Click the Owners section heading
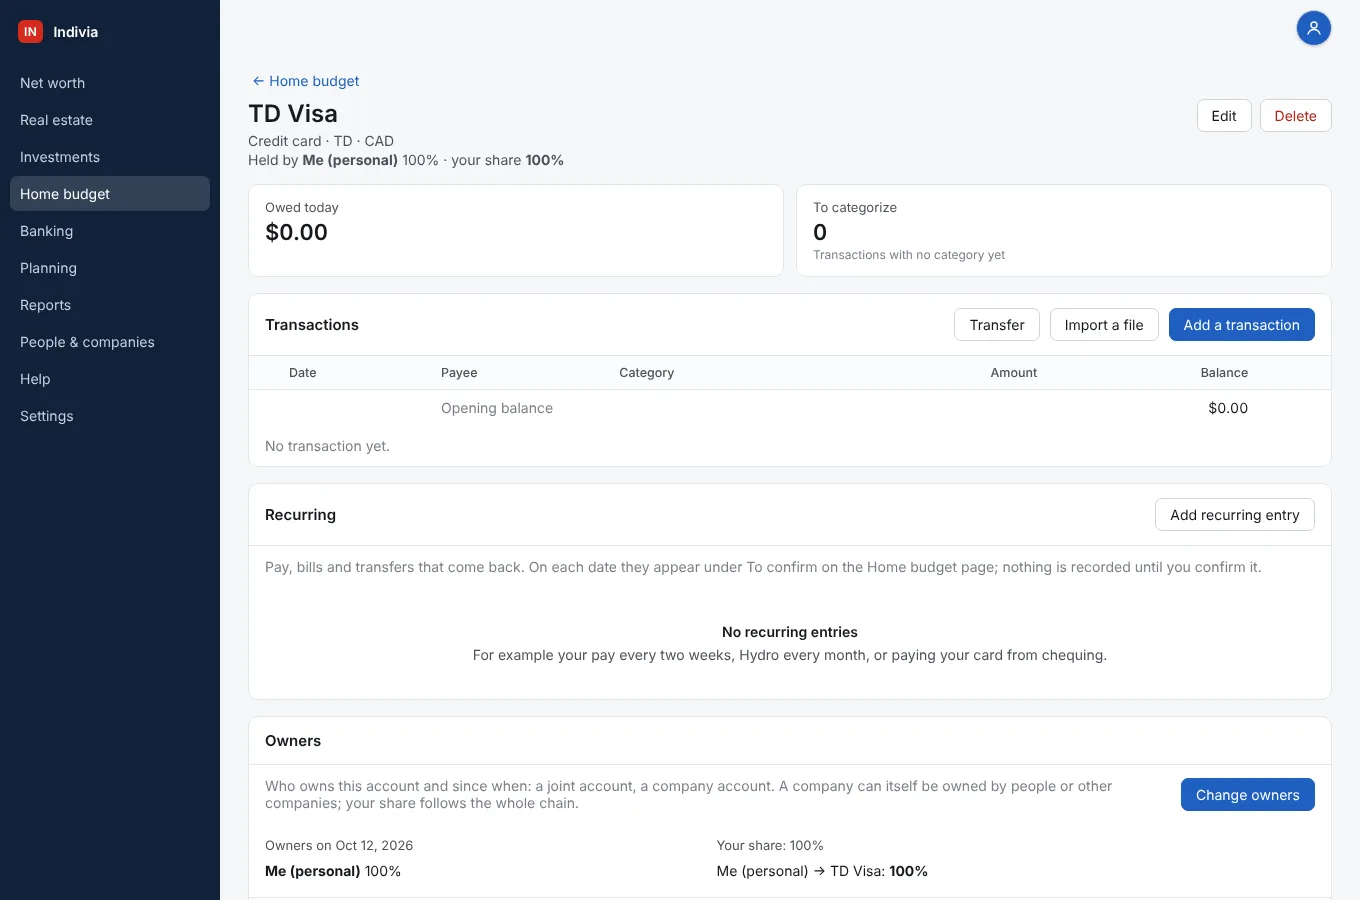This screenshot has width=1360, height=900. [293, 741]
